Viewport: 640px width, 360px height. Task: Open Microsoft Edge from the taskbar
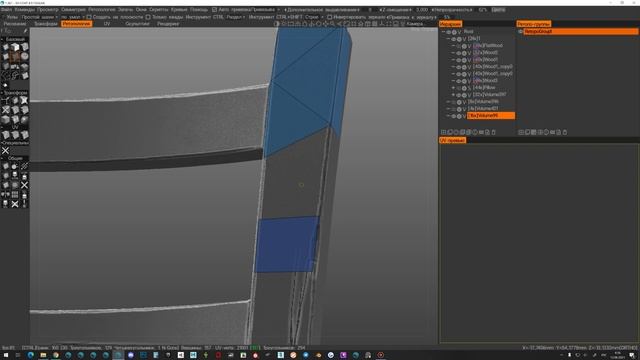pyautogui.click(x=31, y=355)
